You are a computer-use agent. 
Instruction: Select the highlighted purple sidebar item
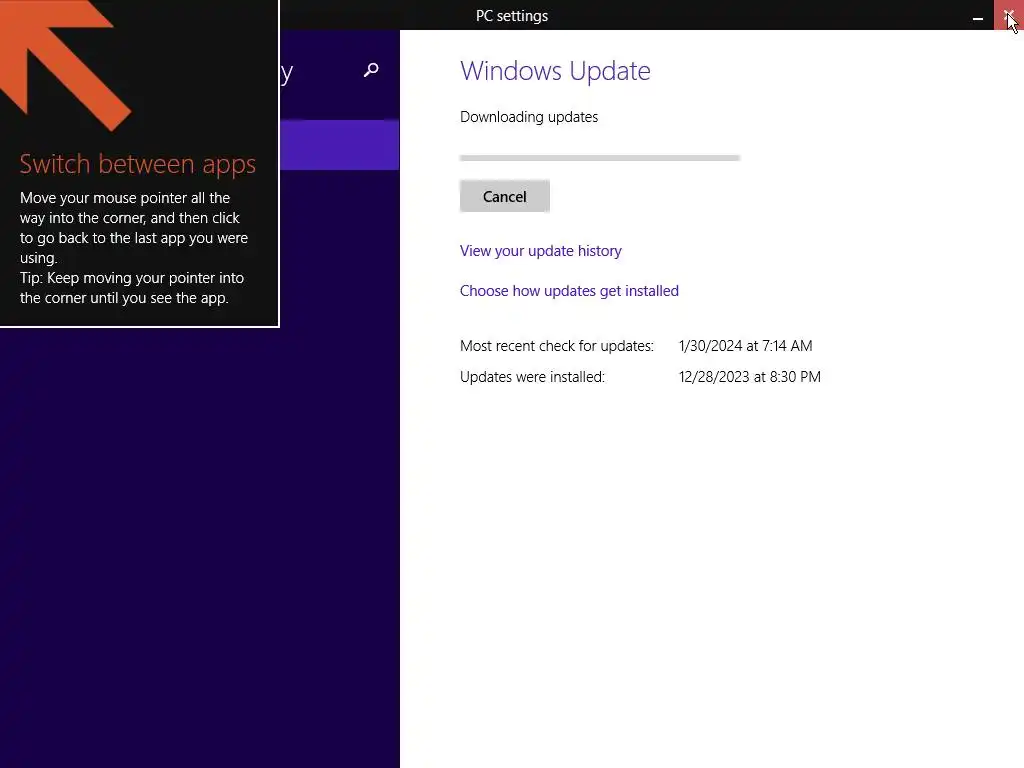click(x=340, y=144)
